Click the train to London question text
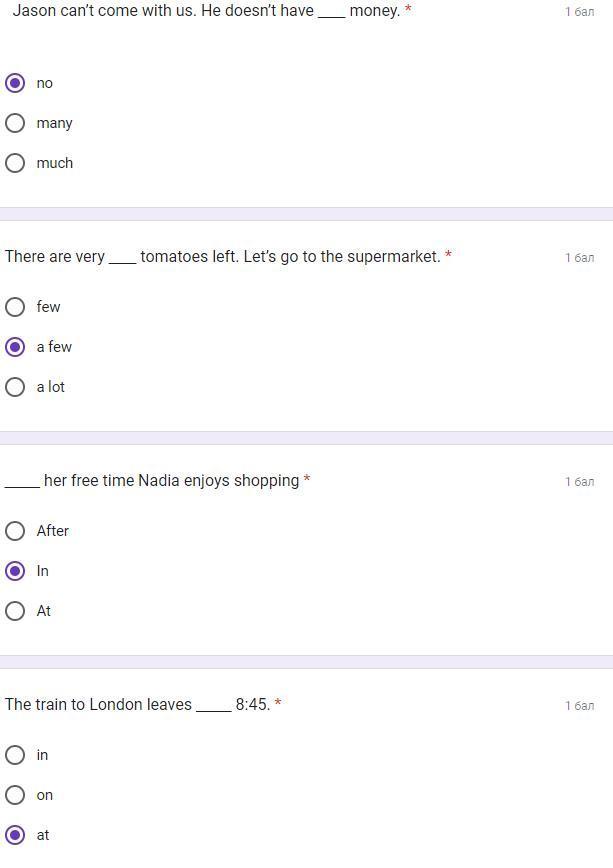The height and width of the screenshot is (868, 613). 137,705
